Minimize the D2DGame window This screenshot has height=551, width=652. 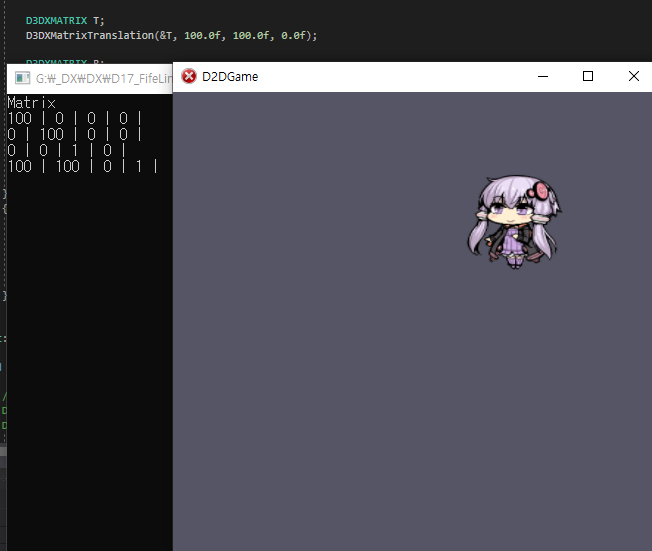[543, 77]
